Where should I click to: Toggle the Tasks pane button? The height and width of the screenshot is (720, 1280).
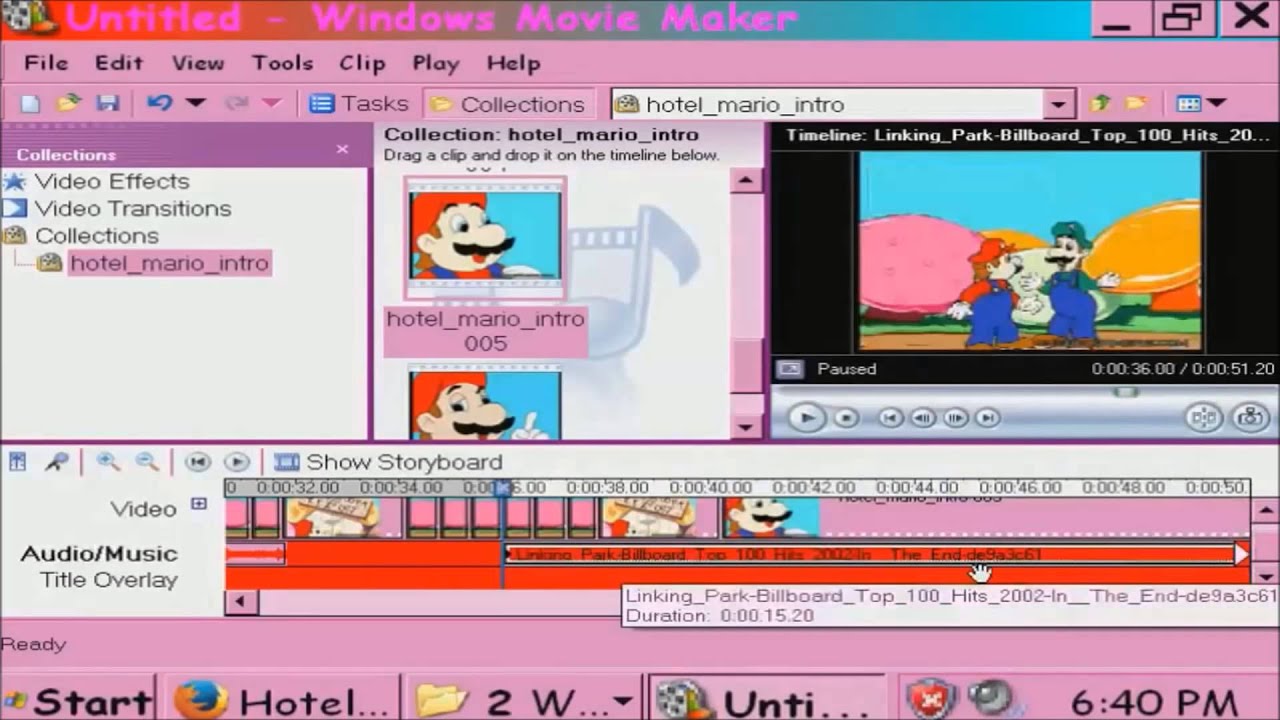point(358,103)
